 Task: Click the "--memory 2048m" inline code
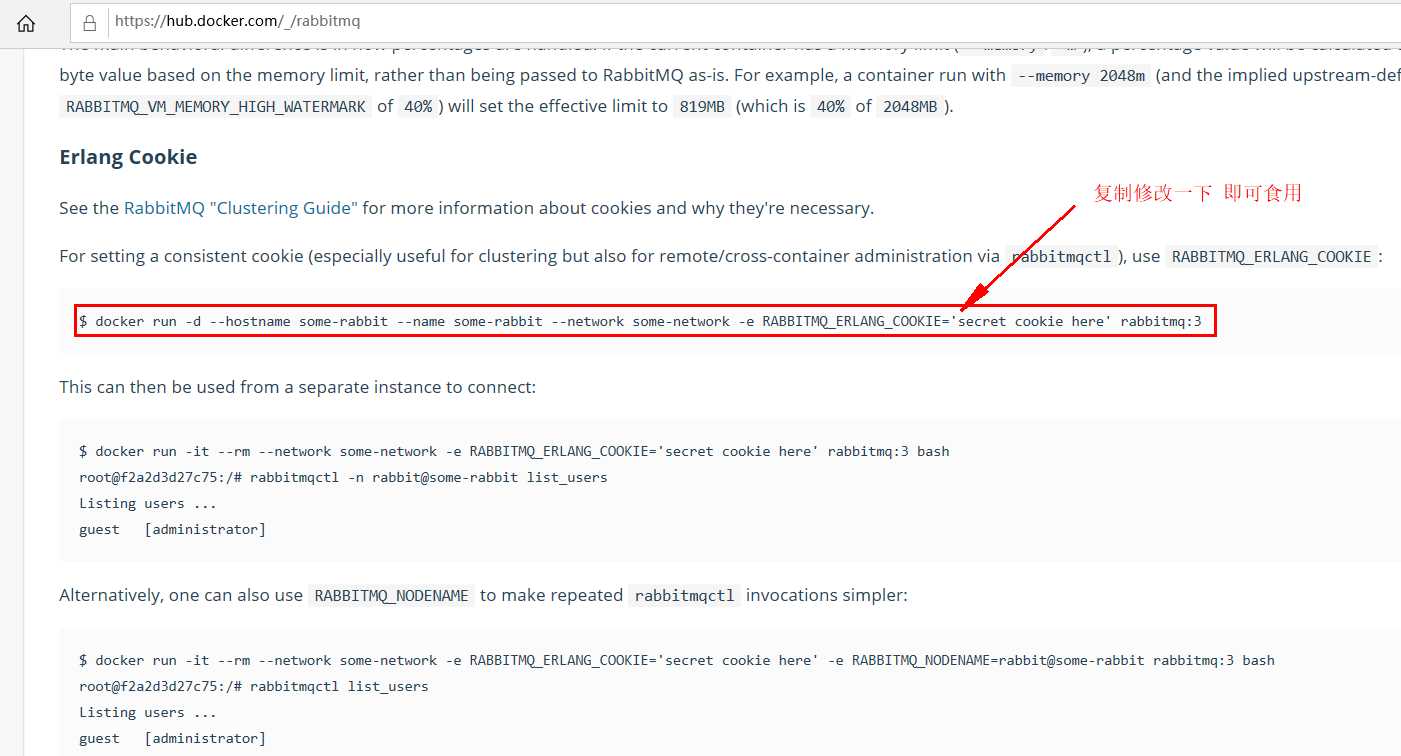pyautogui.click(x=1080, y=76)
